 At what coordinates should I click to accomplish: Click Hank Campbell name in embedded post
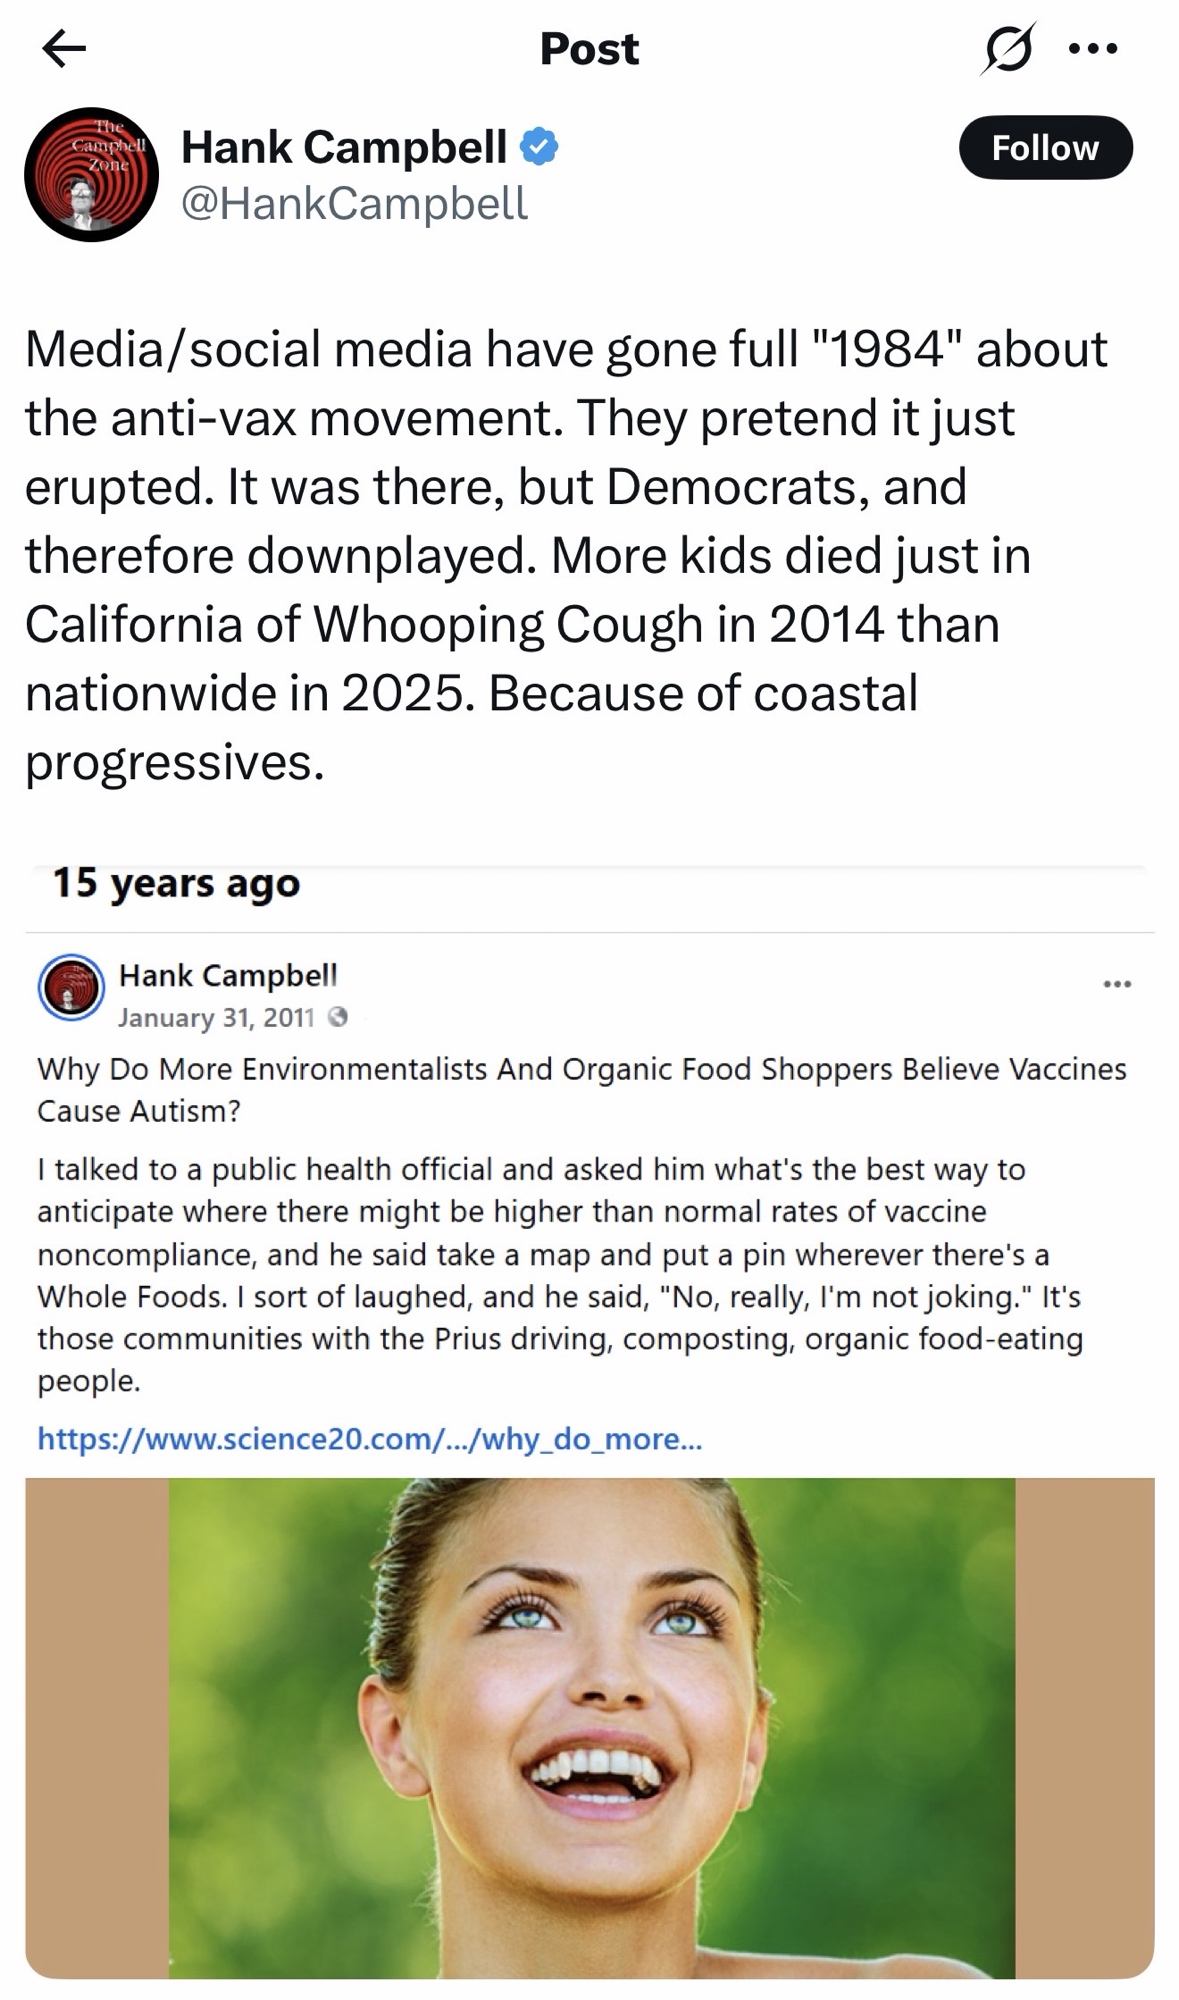pyautogui.click(x=228, y=975)
